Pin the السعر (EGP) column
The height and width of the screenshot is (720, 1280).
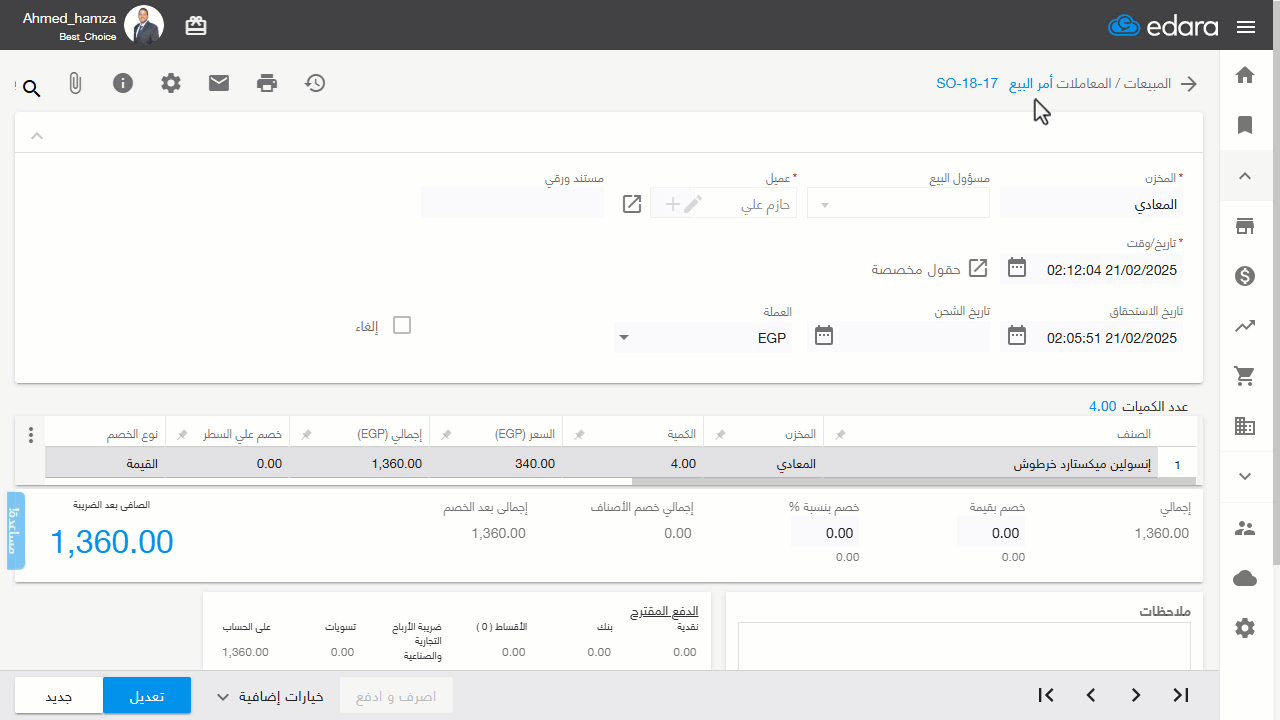pyautogui.click(x=448, y=435)
